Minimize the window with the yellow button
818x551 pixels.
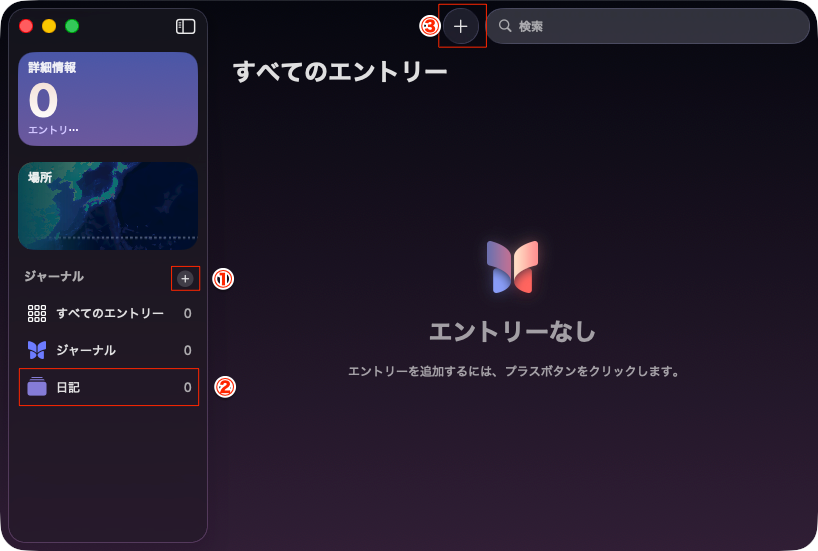click(49, 26)
